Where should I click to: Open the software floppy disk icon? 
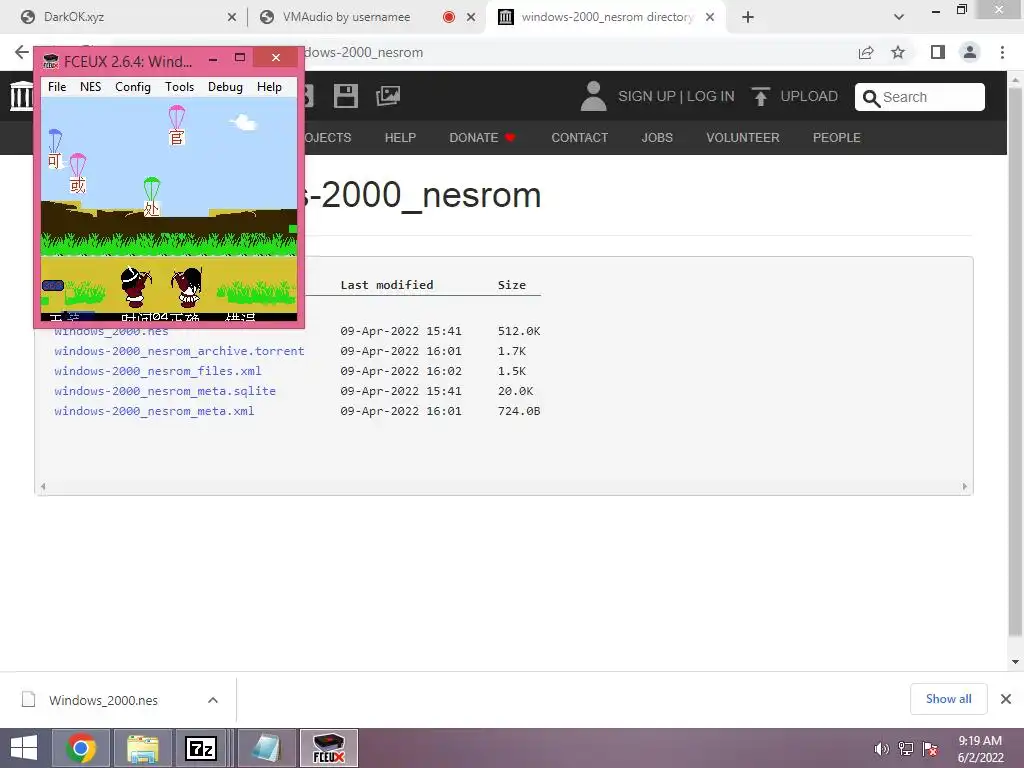tap(345, 96)
